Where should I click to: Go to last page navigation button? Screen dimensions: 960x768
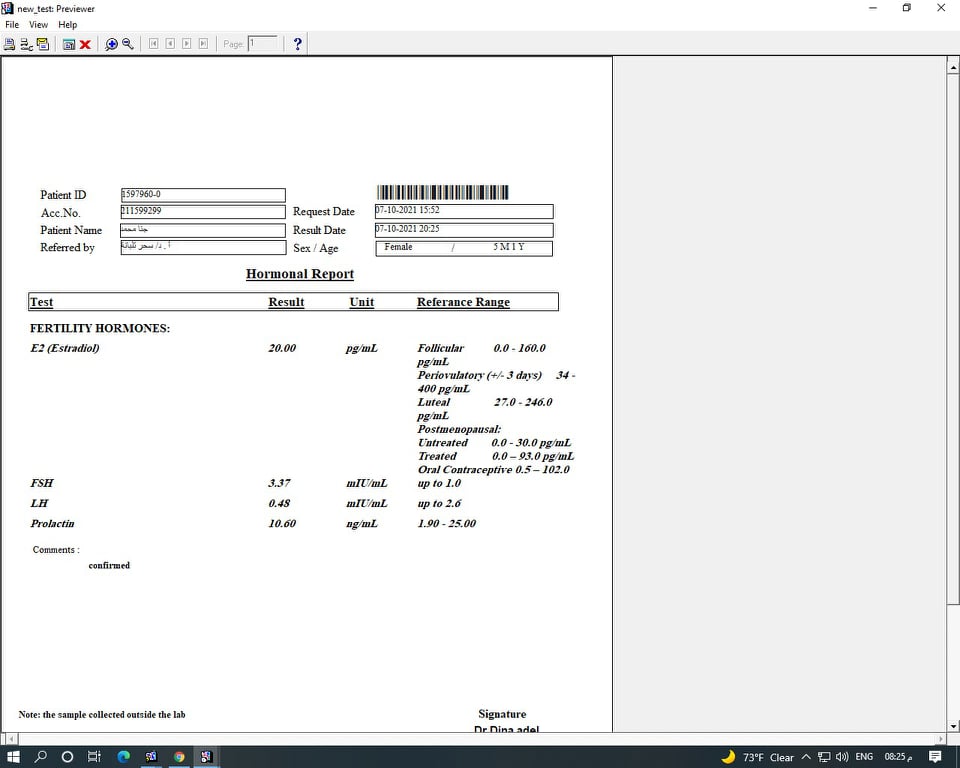tap(203, 44)
